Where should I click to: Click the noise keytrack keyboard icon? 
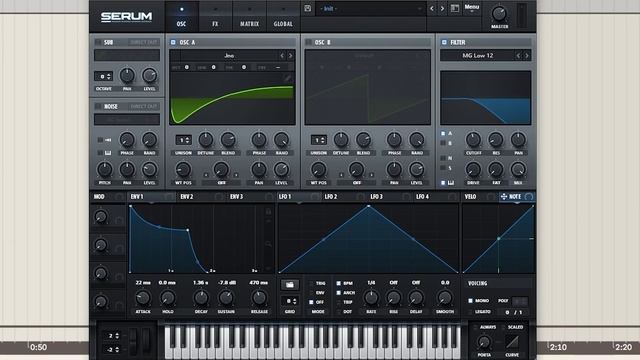(108, 153)
